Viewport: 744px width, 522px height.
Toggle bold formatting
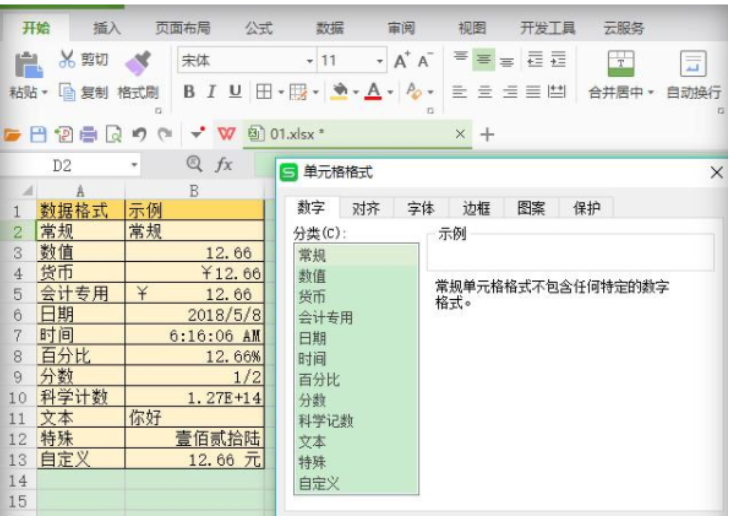coord(189,92)
